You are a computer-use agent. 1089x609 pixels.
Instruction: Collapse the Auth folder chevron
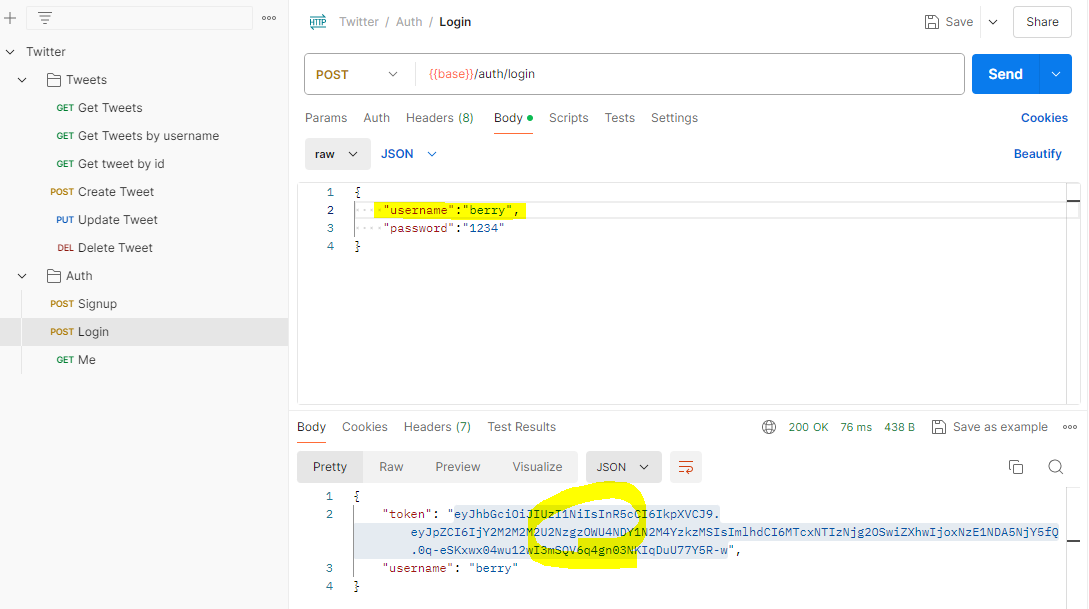(x=22, y=276)
